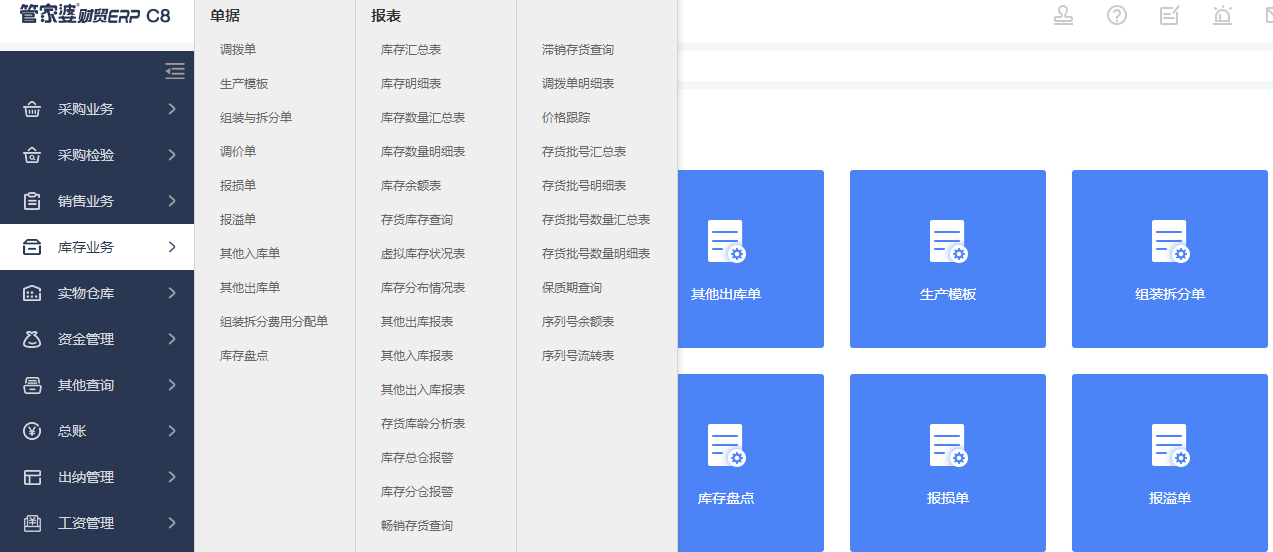Open the 序列号流转表 report link
Viewport: 1273px width, 552px height.
(x=578, y=355)
